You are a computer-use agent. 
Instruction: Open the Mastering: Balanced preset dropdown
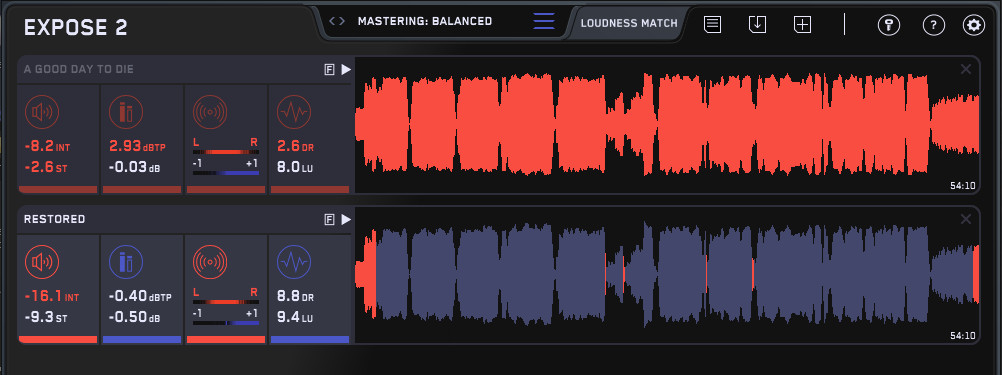425,21
